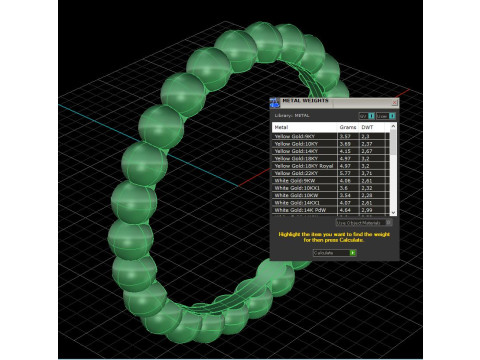Click the Calculate button
The height and width of the screenshot is (360, 480).
(334, 253)
